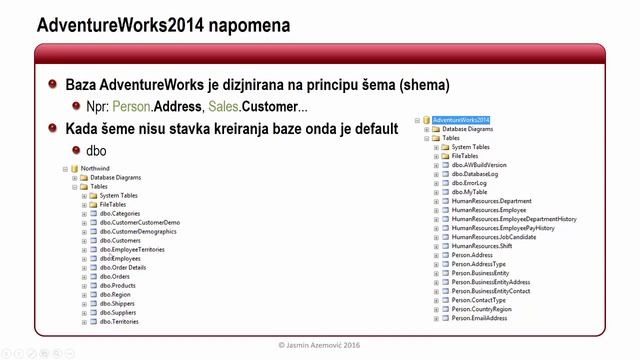Screen dimensions: 640x360
Task: Select the highlighted AdventureWorks2014 label
Action: (461, 120)
